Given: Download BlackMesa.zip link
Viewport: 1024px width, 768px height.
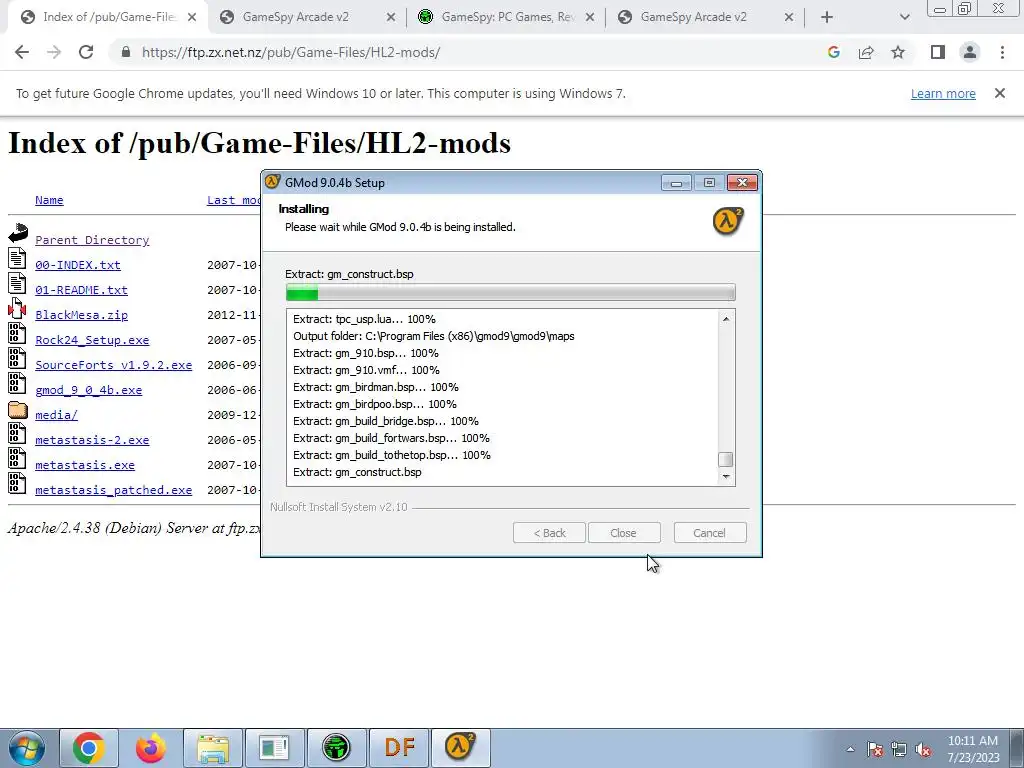Looking at the screenshot, I should (82, 315).
